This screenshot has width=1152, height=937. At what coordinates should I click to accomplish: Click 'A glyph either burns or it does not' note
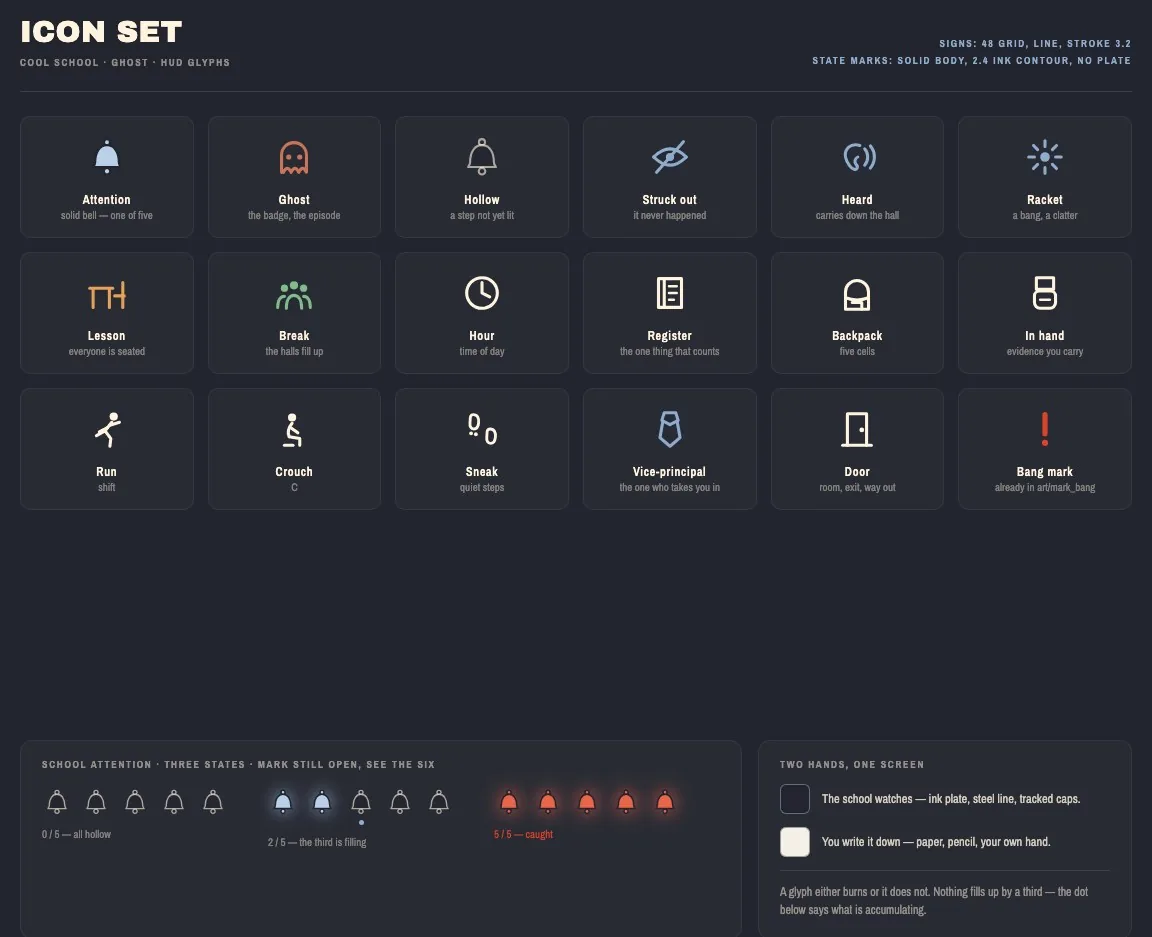point(933,900)
